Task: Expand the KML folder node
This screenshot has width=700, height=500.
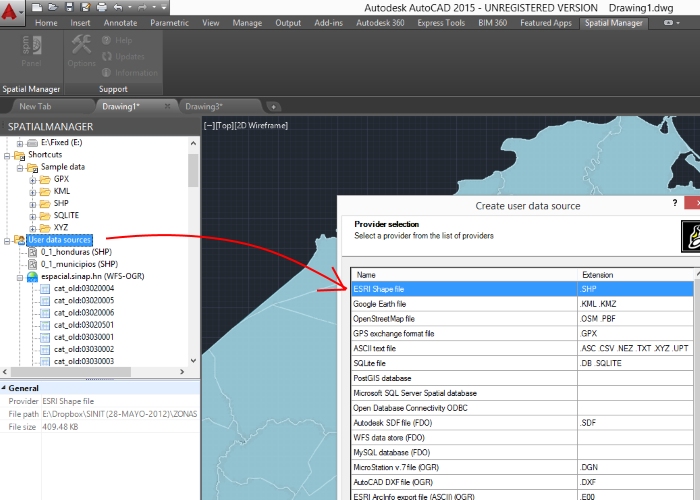Action: coord(33,192)
